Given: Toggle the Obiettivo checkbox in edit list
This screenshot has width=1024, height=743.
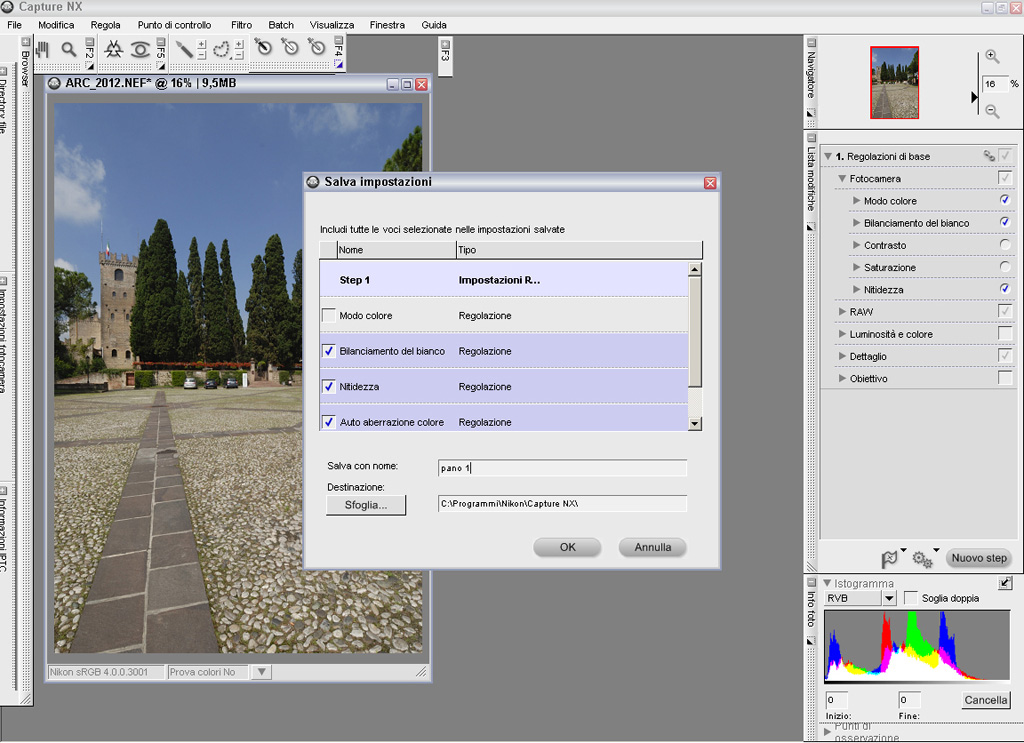Looking at the screenshot, I should click(x=1005, y=378).
